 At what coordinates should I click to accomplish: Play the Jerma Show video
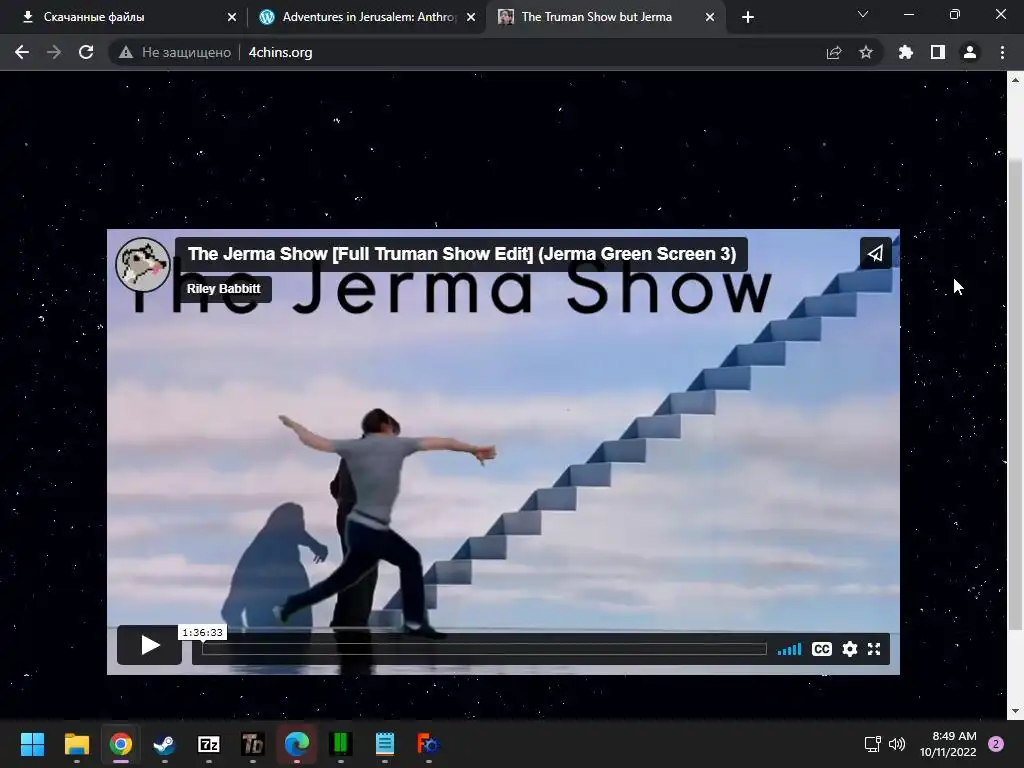(150, 645)
